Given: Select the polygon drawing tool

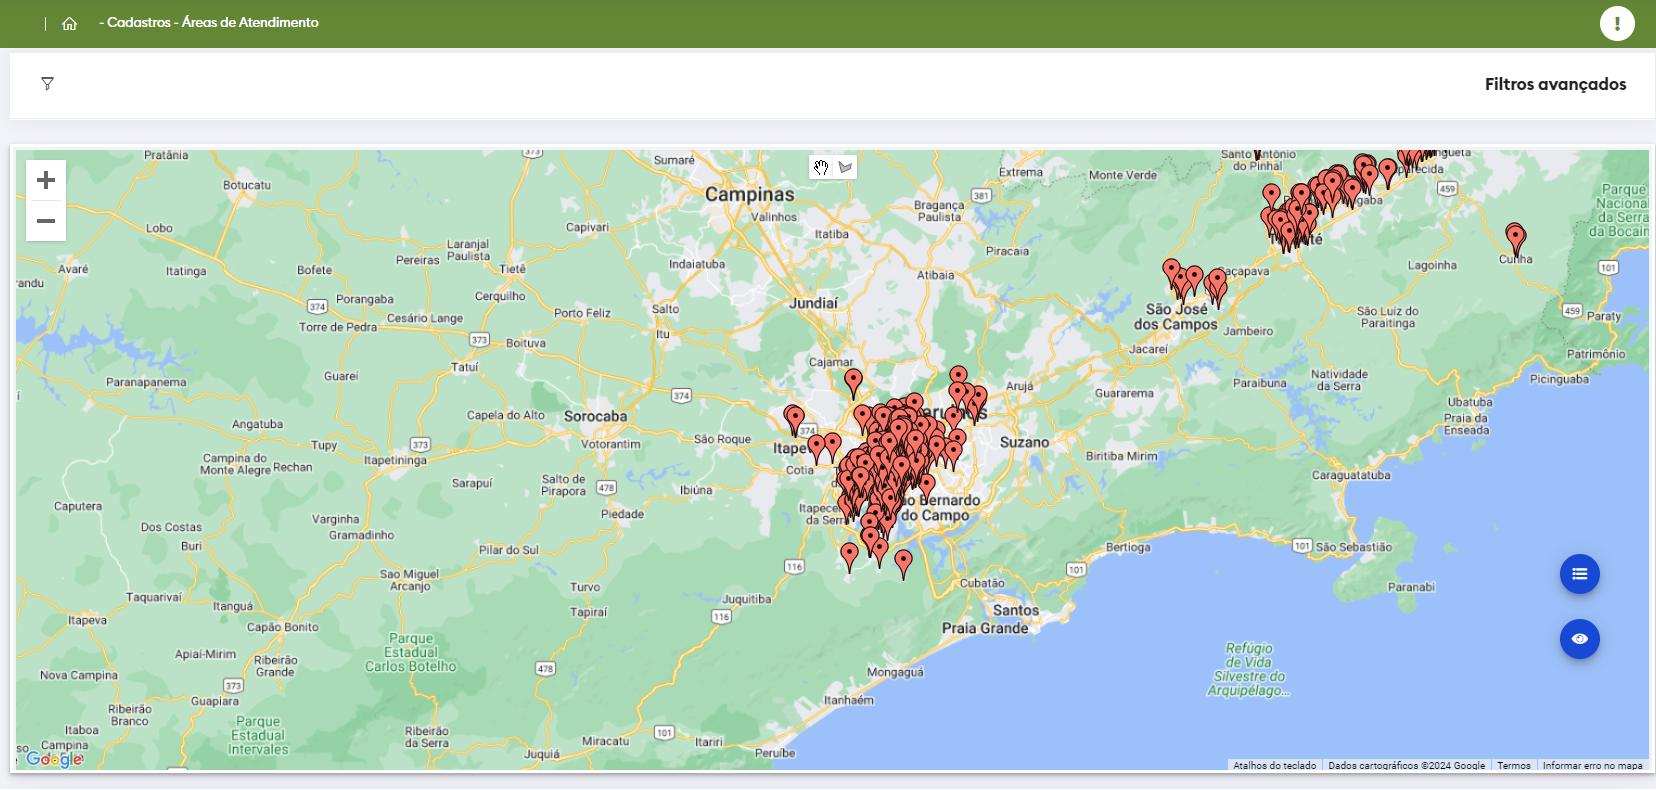Looking at the screenshot, I should (846, 167).
